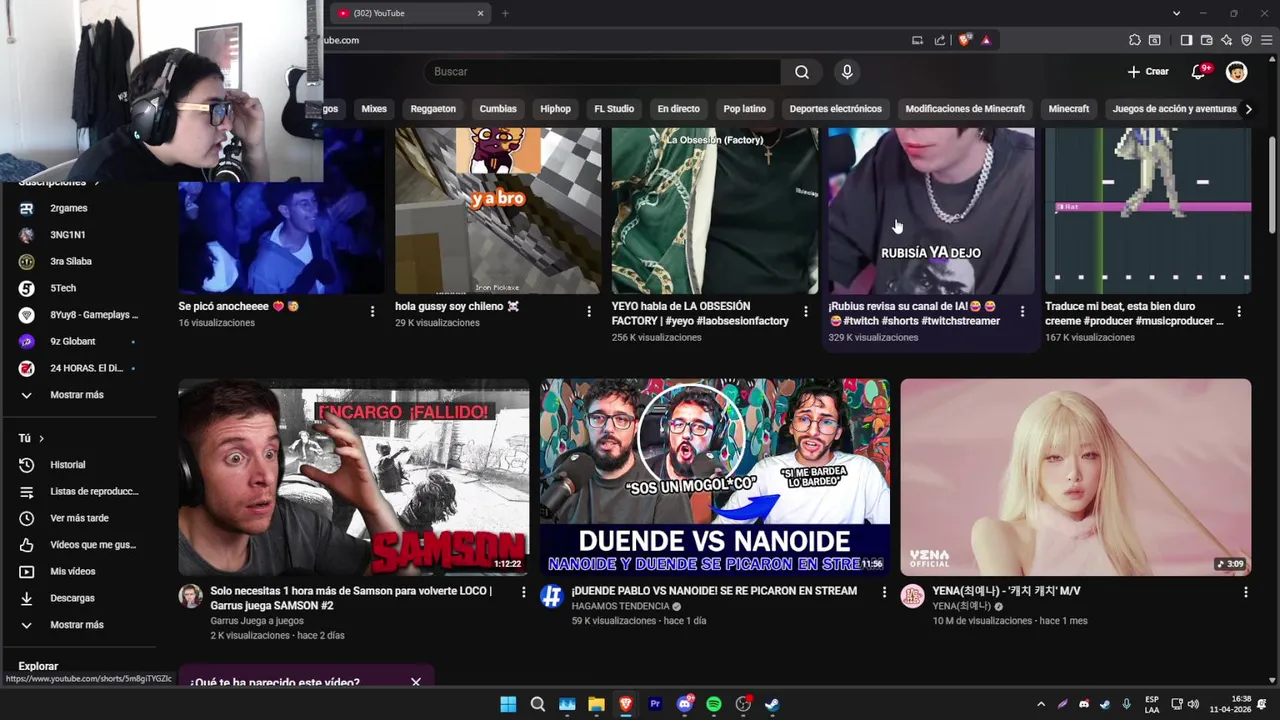Click the install app icon in address bar
This screenshot has width=1280, height=720.
click(x=917, y=40)
